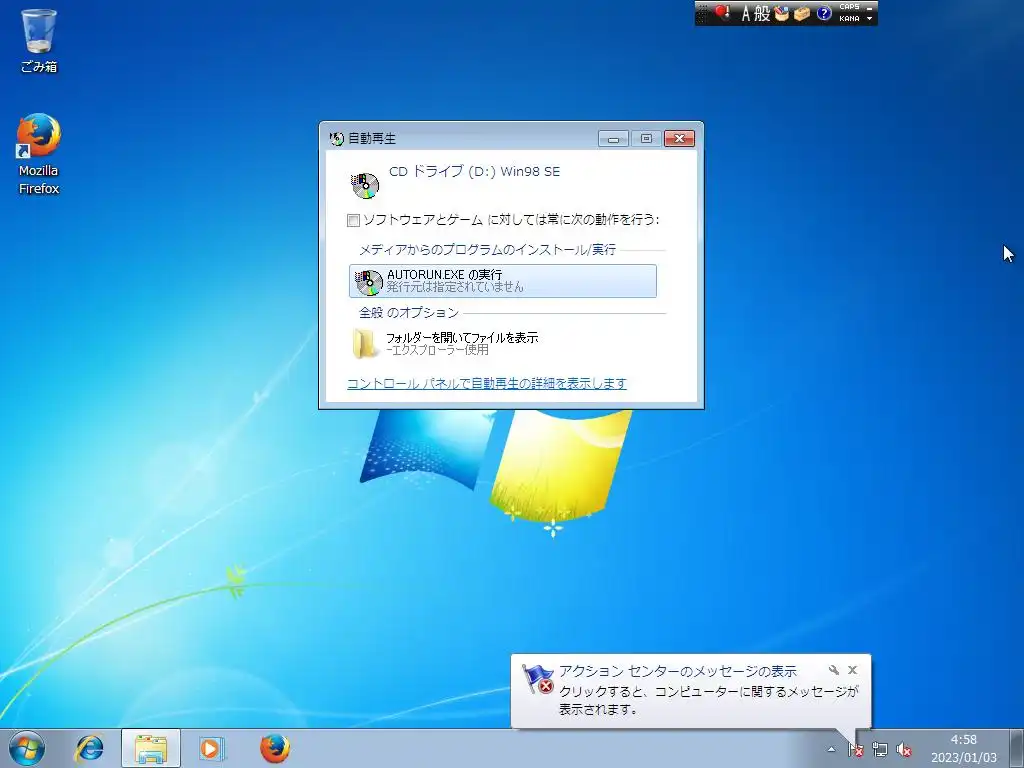
Task: Open the muted volume tray icon
Action: point(904,749)
